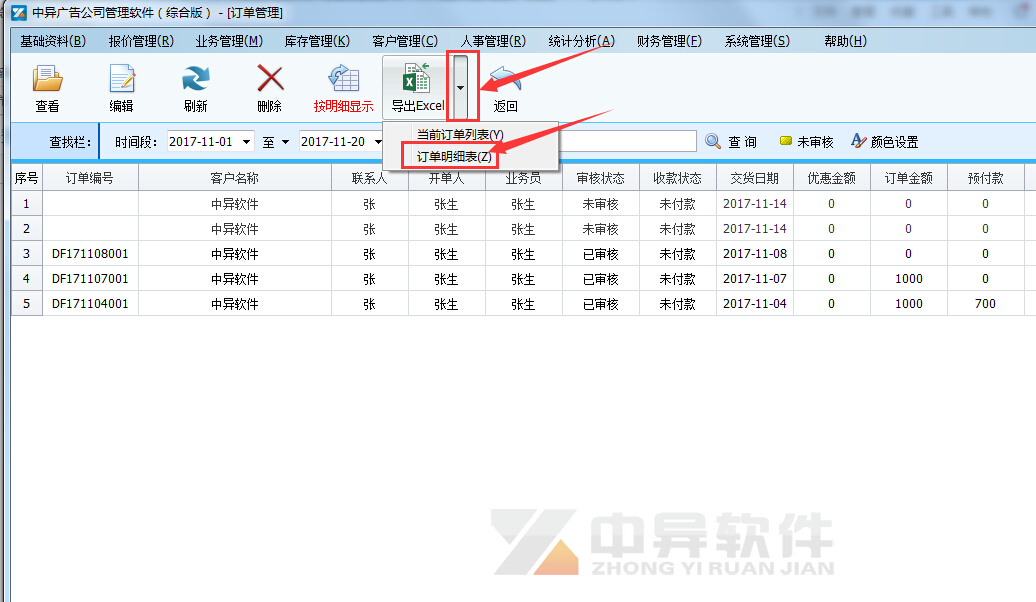Select row header number 1

[x=26, y=204]
